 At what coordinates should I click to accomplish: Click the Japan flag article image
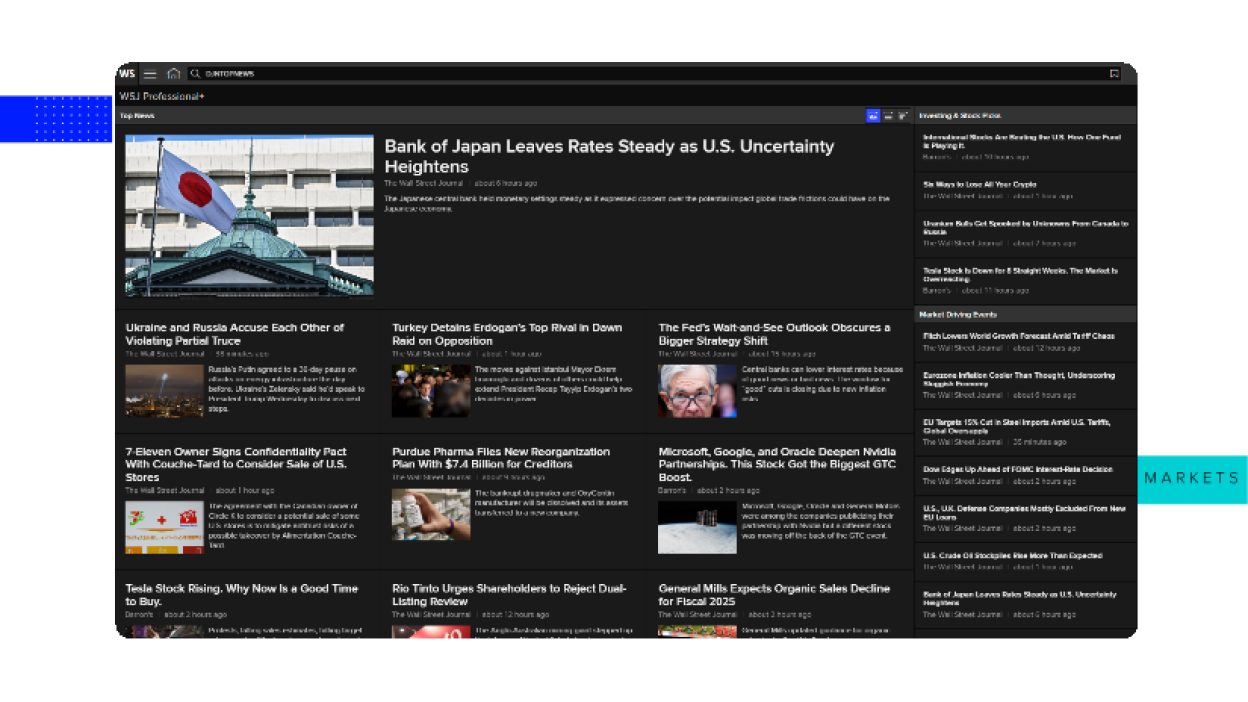250,215
